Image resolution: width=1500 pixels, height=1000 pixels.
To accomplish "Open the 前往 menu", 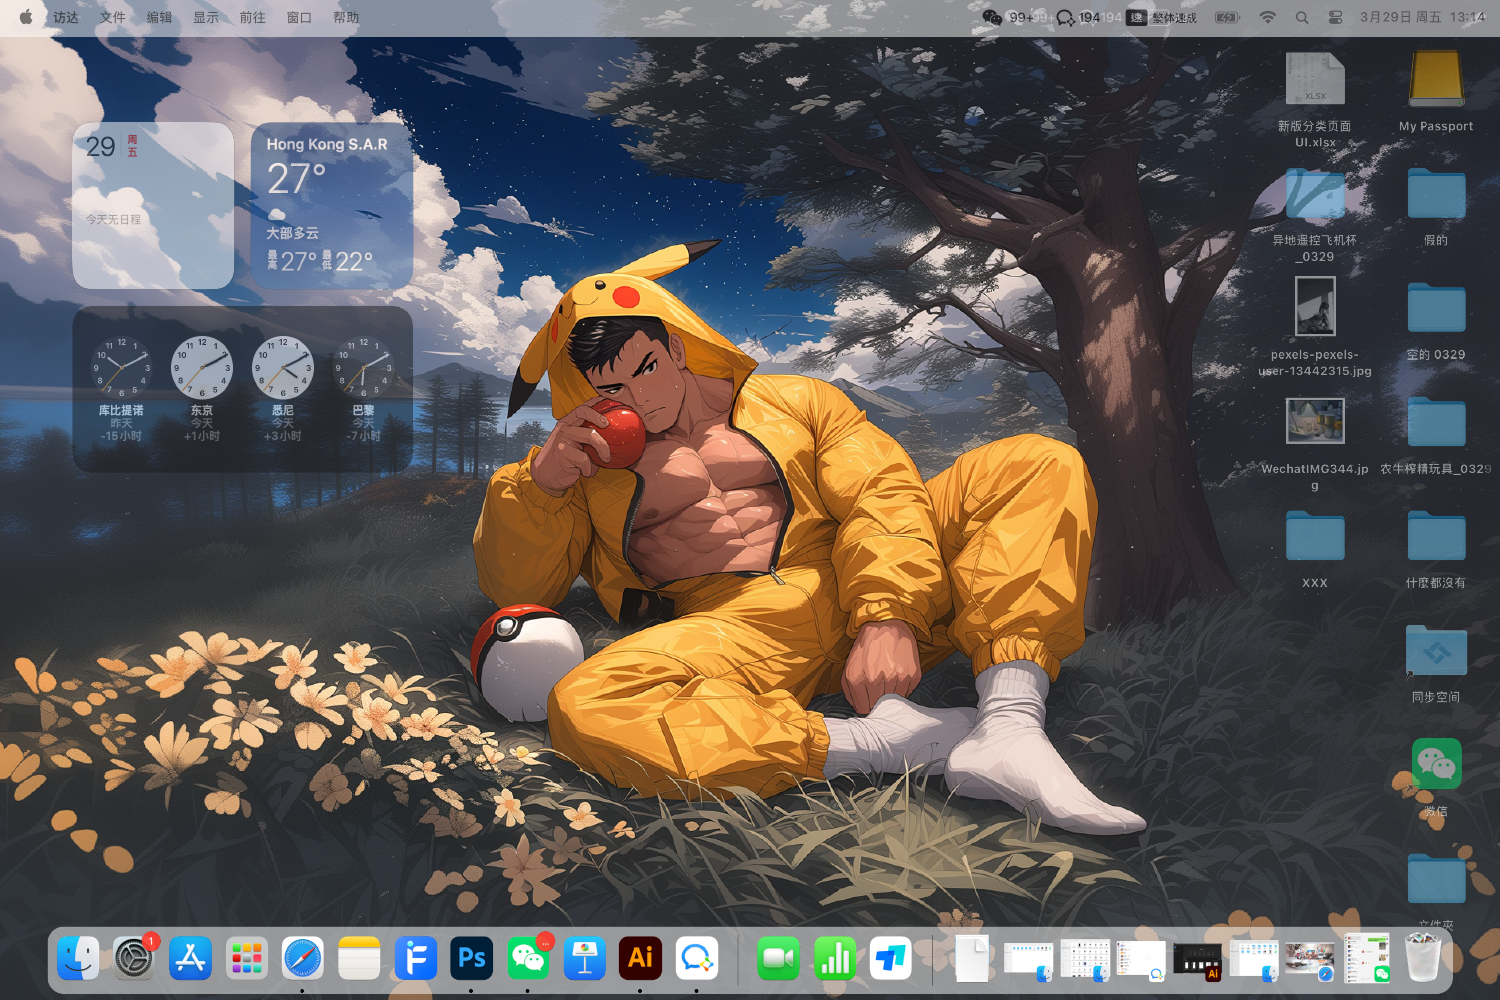I will (x=252, y=17).
